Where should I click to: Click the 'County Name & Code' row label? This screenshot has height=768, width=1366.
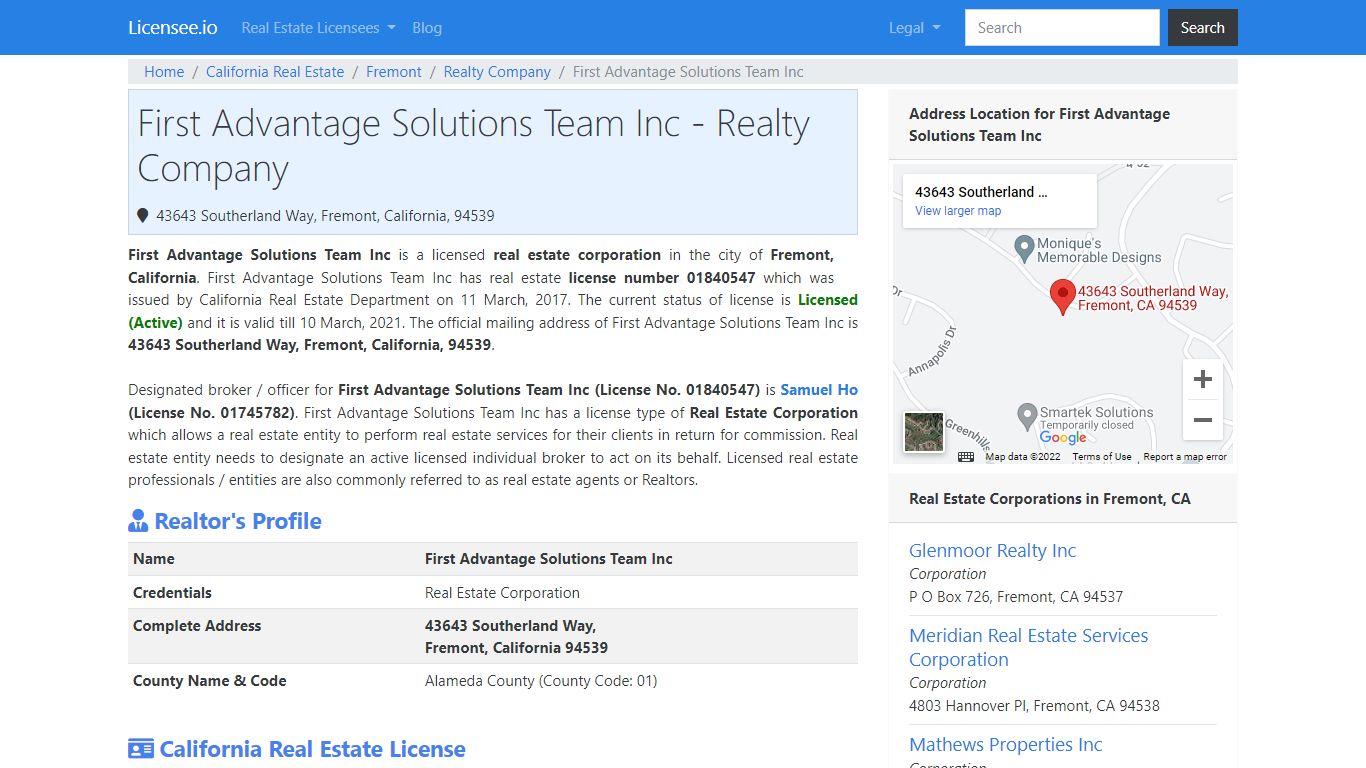210,680
